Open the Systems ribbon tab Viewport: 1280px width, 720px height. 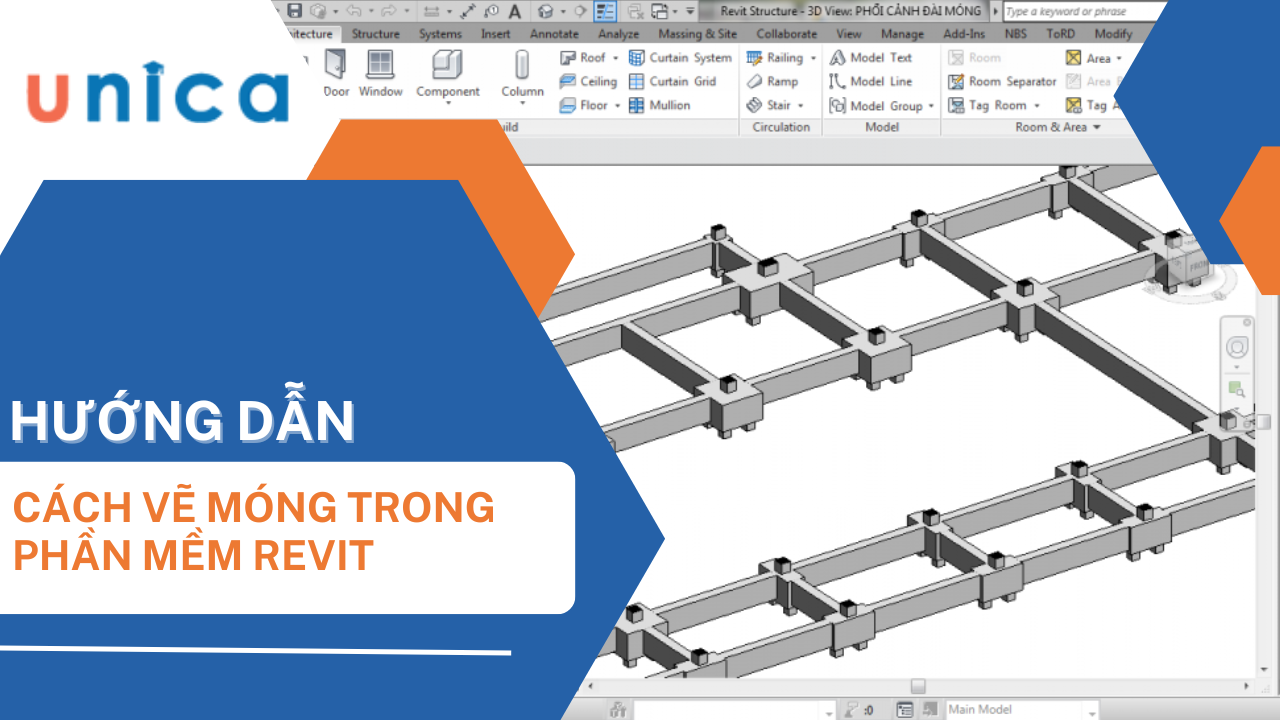tap(440, 34)
